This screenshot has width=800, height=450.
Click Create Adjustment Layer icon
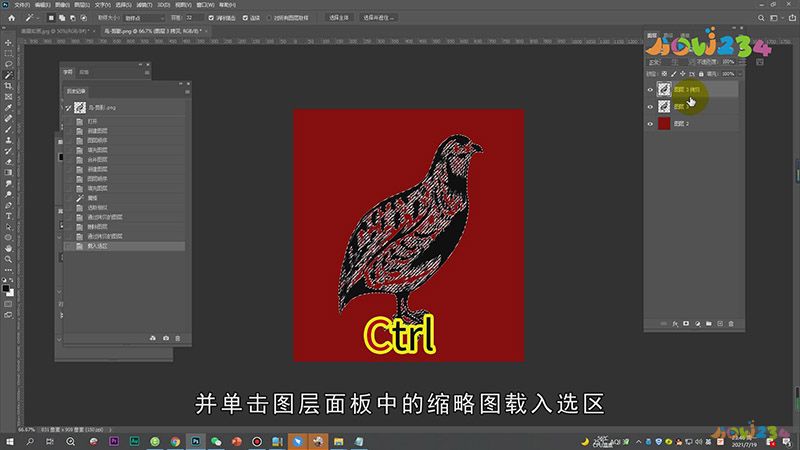[697, 323]
